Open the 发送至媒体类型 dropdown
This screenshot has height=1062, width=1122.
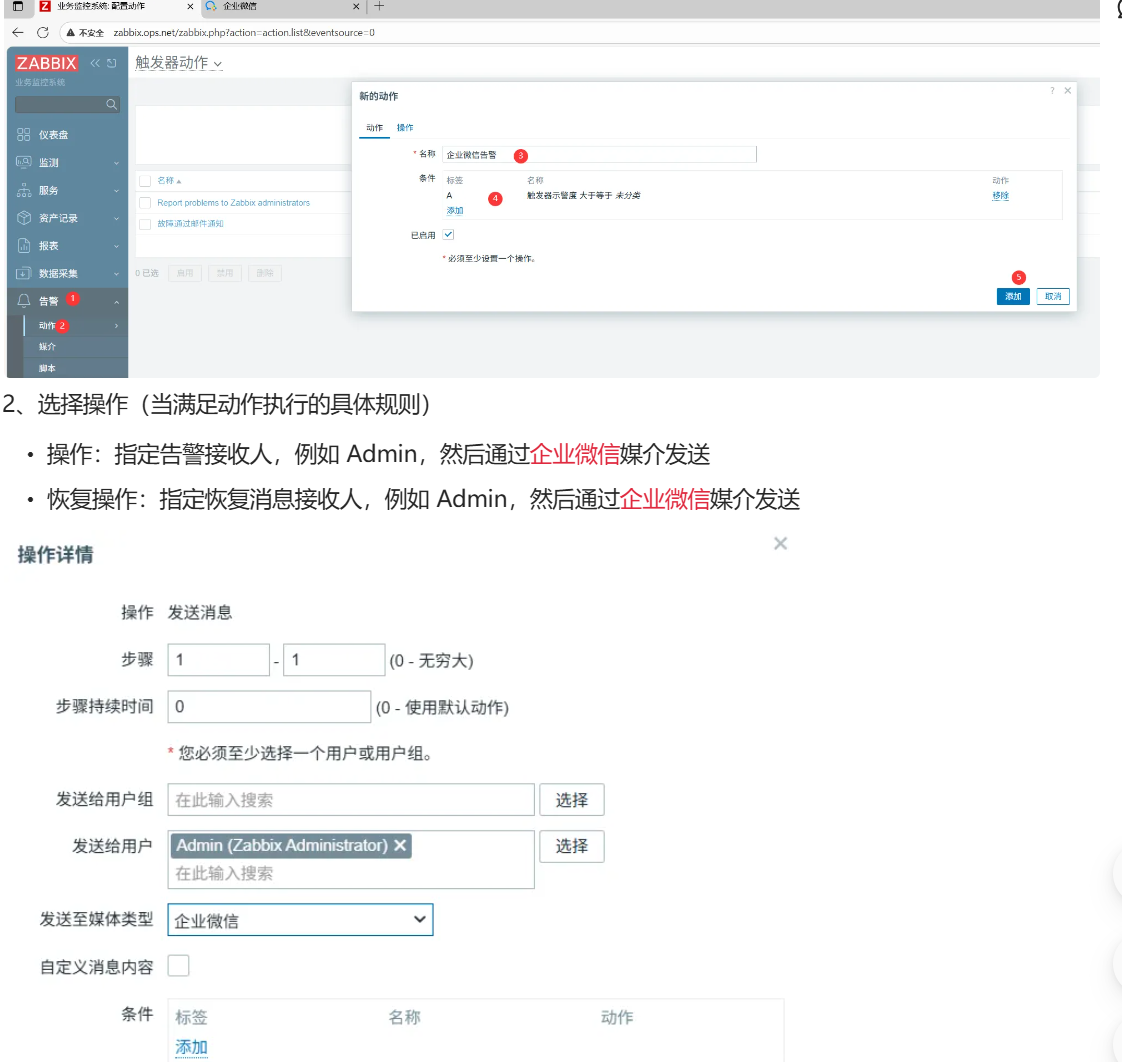(x=300, y=920)
